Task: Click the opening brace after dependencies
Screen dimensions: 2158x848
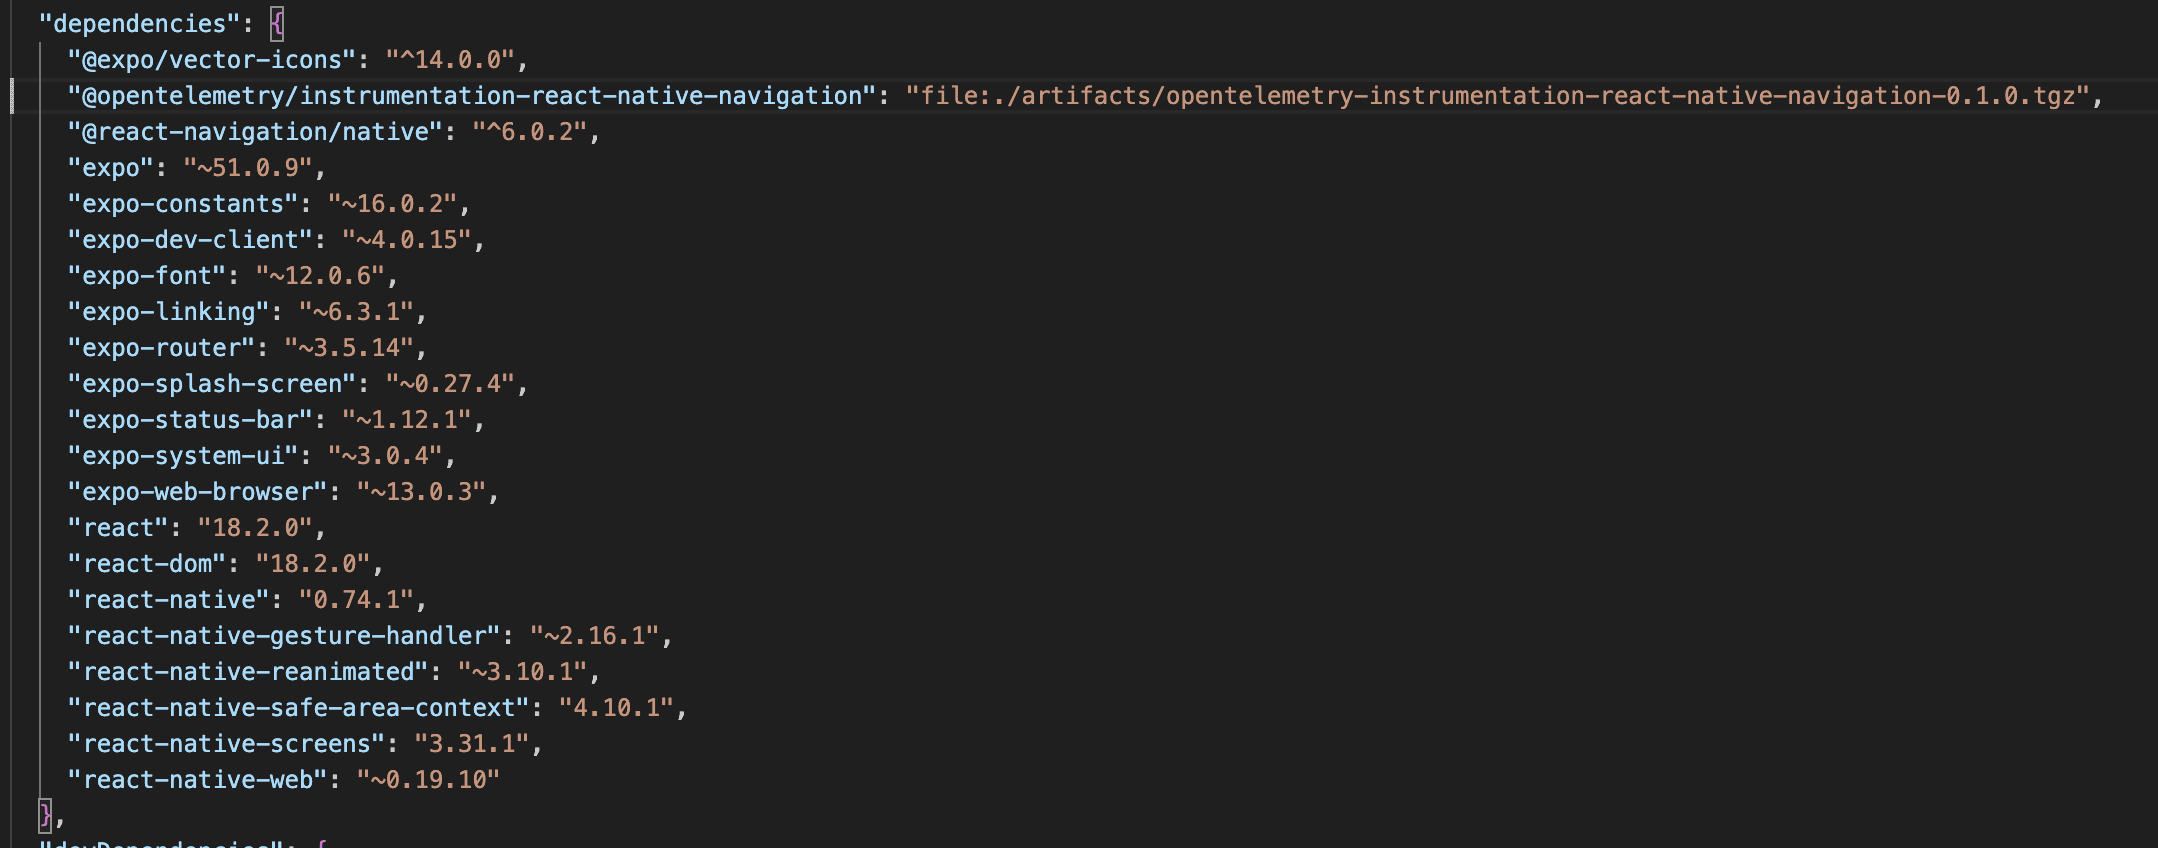Action: click(x=277, y=24)
